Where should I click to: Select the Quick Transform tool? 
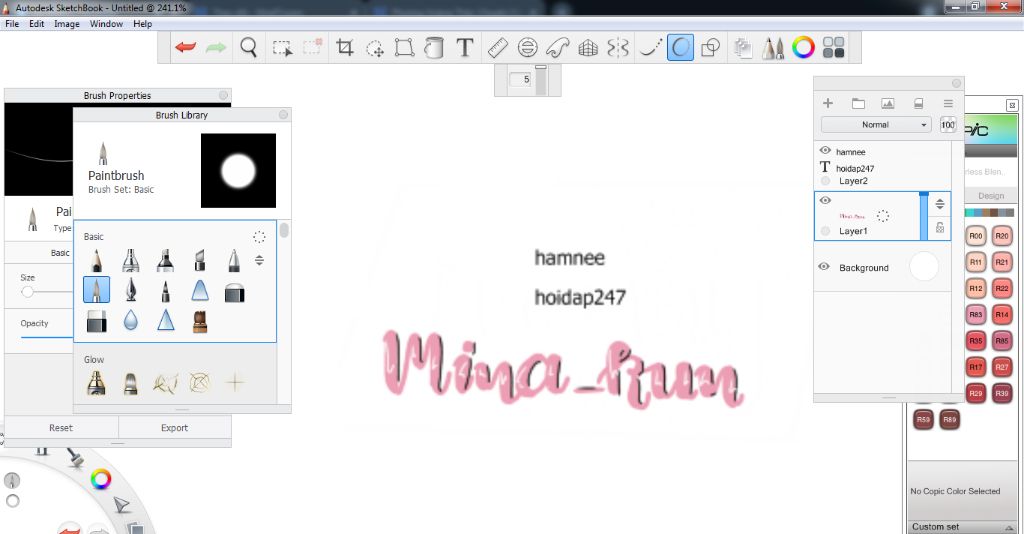coord(375,48)
